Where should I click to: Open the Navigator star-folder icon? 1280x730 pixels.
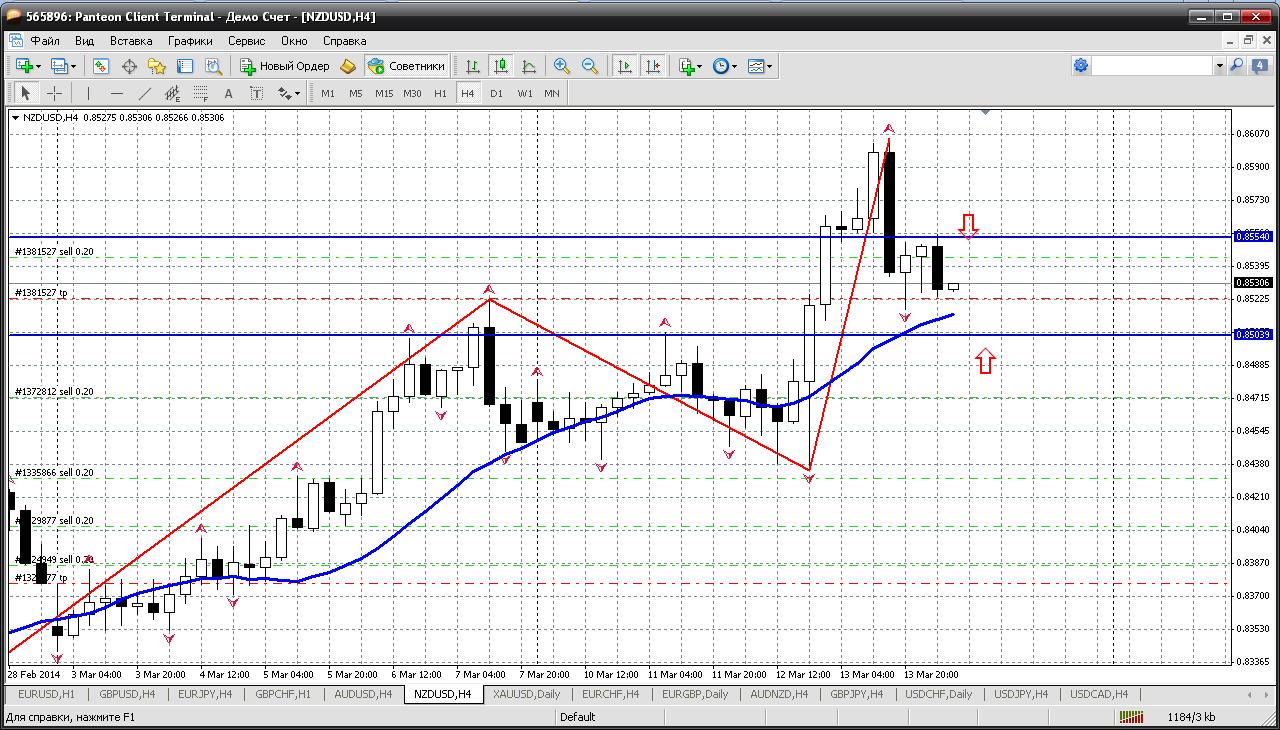157,66
